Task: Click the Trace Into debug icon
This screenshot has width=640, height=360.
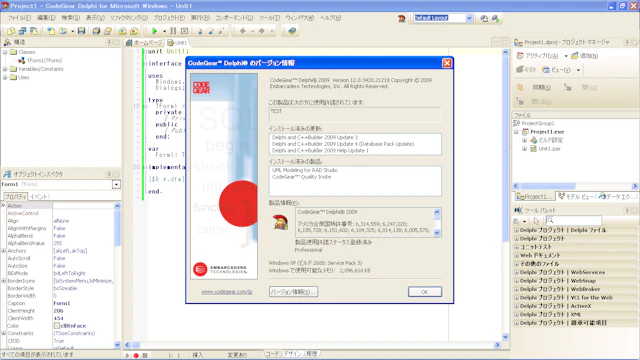Action: coord(200,31)
